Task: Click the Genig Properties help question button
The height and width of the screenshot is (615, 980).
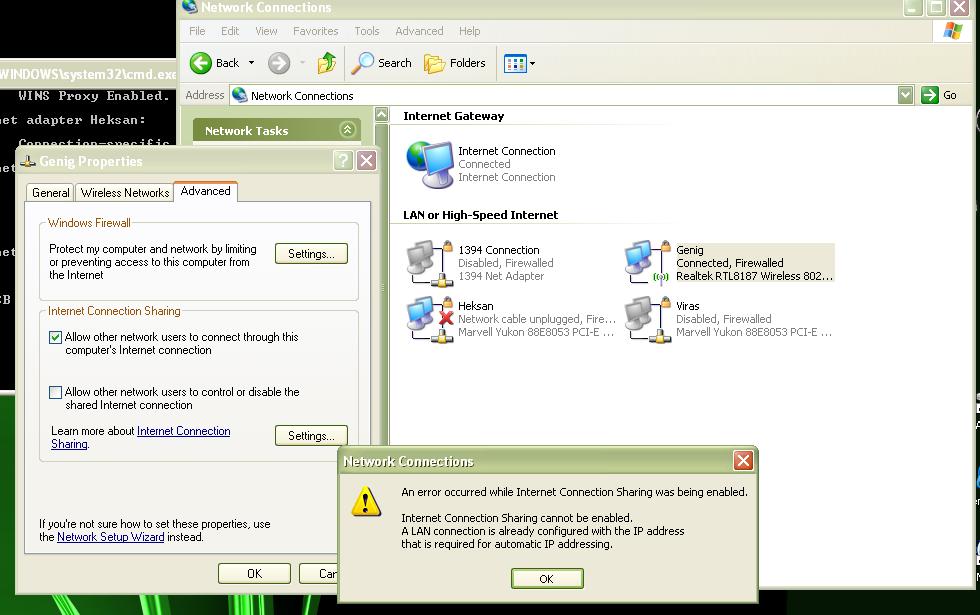Action: (342, 161)
